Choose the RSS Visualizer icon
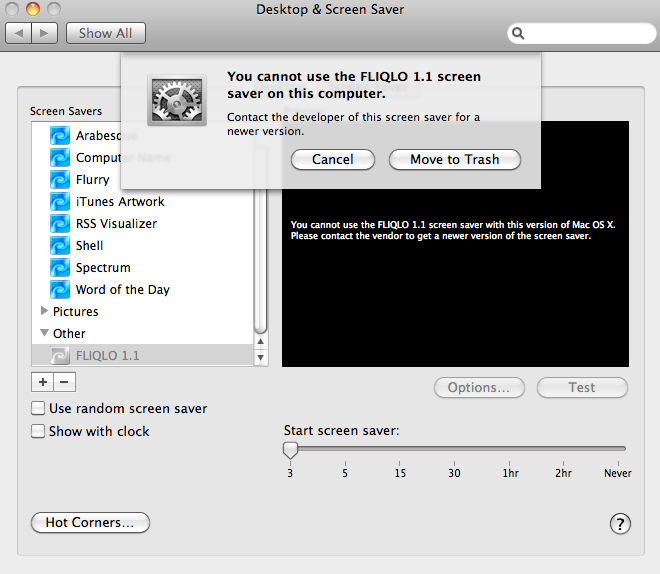The image size is (660, 574). point(60,223)
